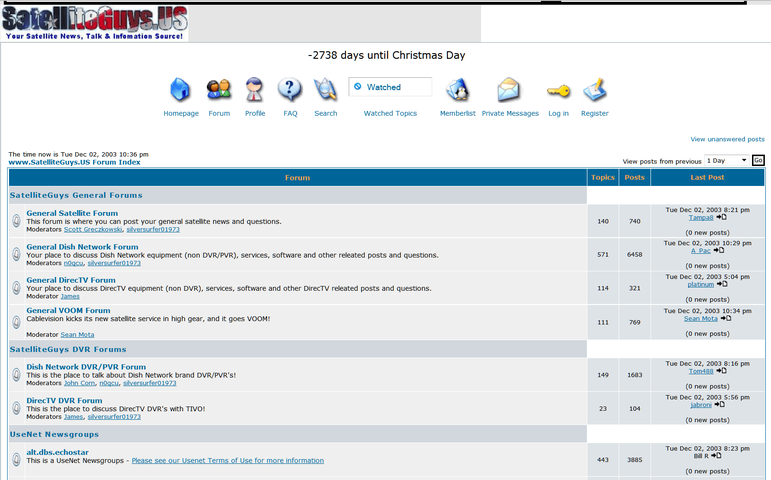771x480 pixels.
Task: Open General Dish Network Forum
Action: tap(82, 247)
